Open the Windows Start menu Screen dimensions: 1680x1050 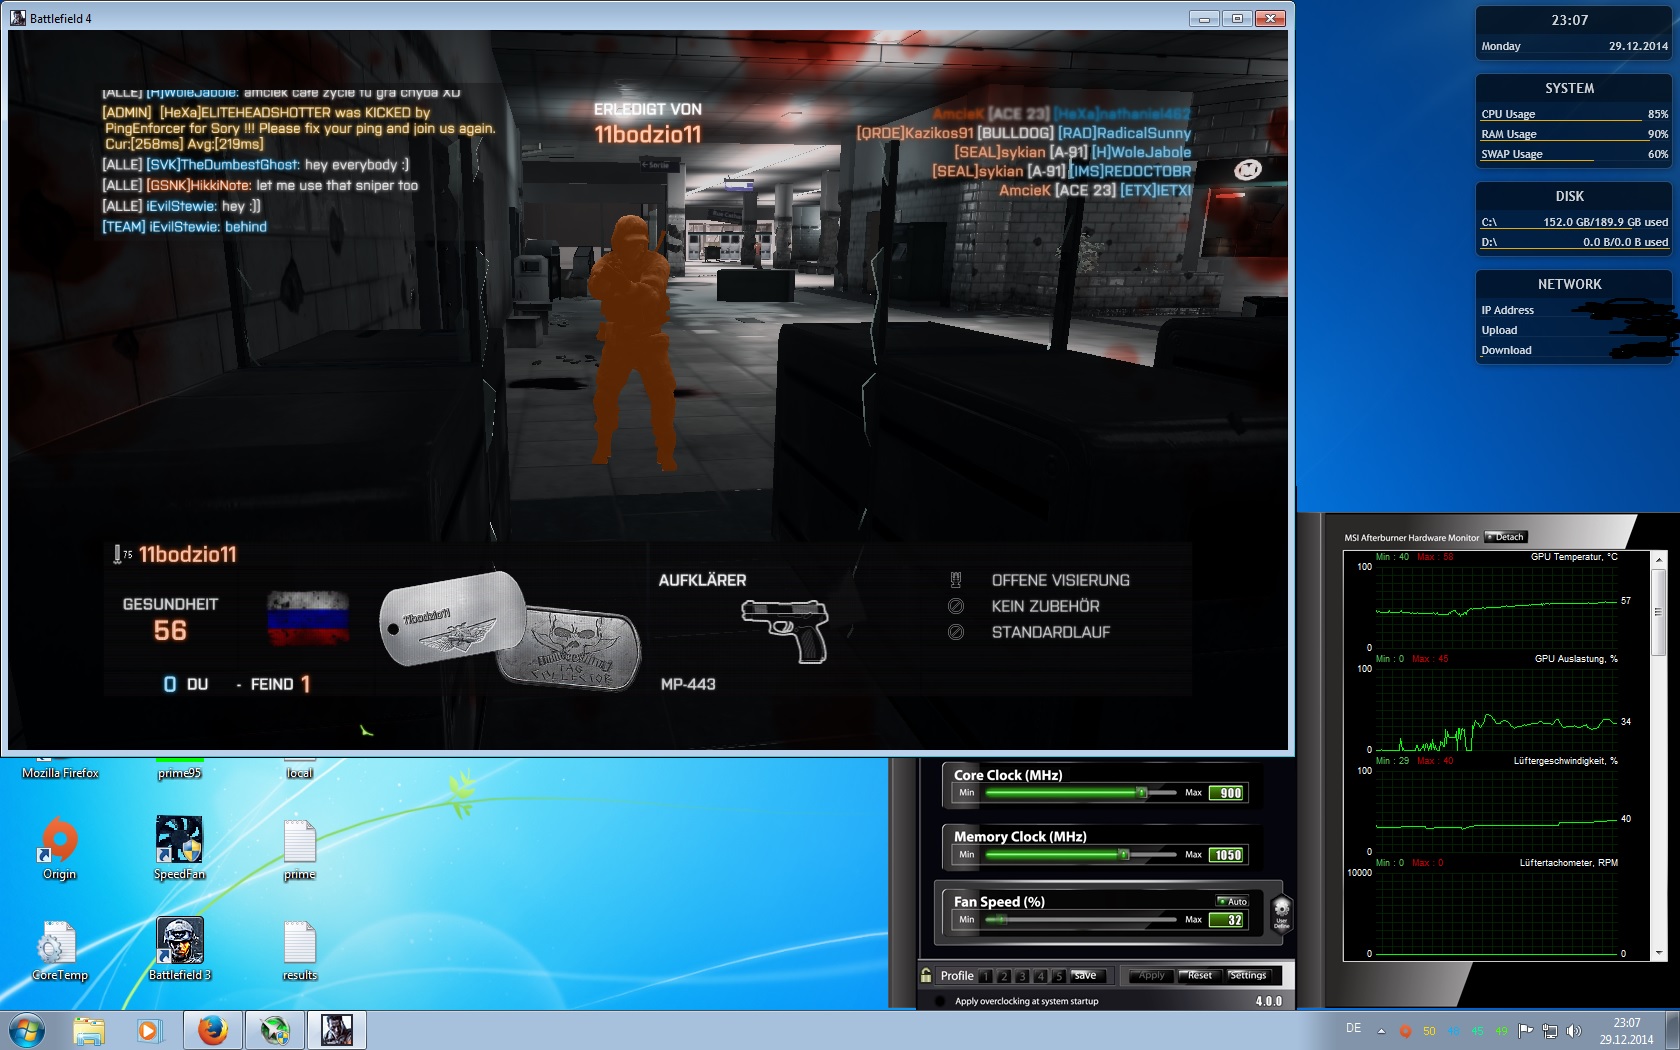coord(27,1030)
